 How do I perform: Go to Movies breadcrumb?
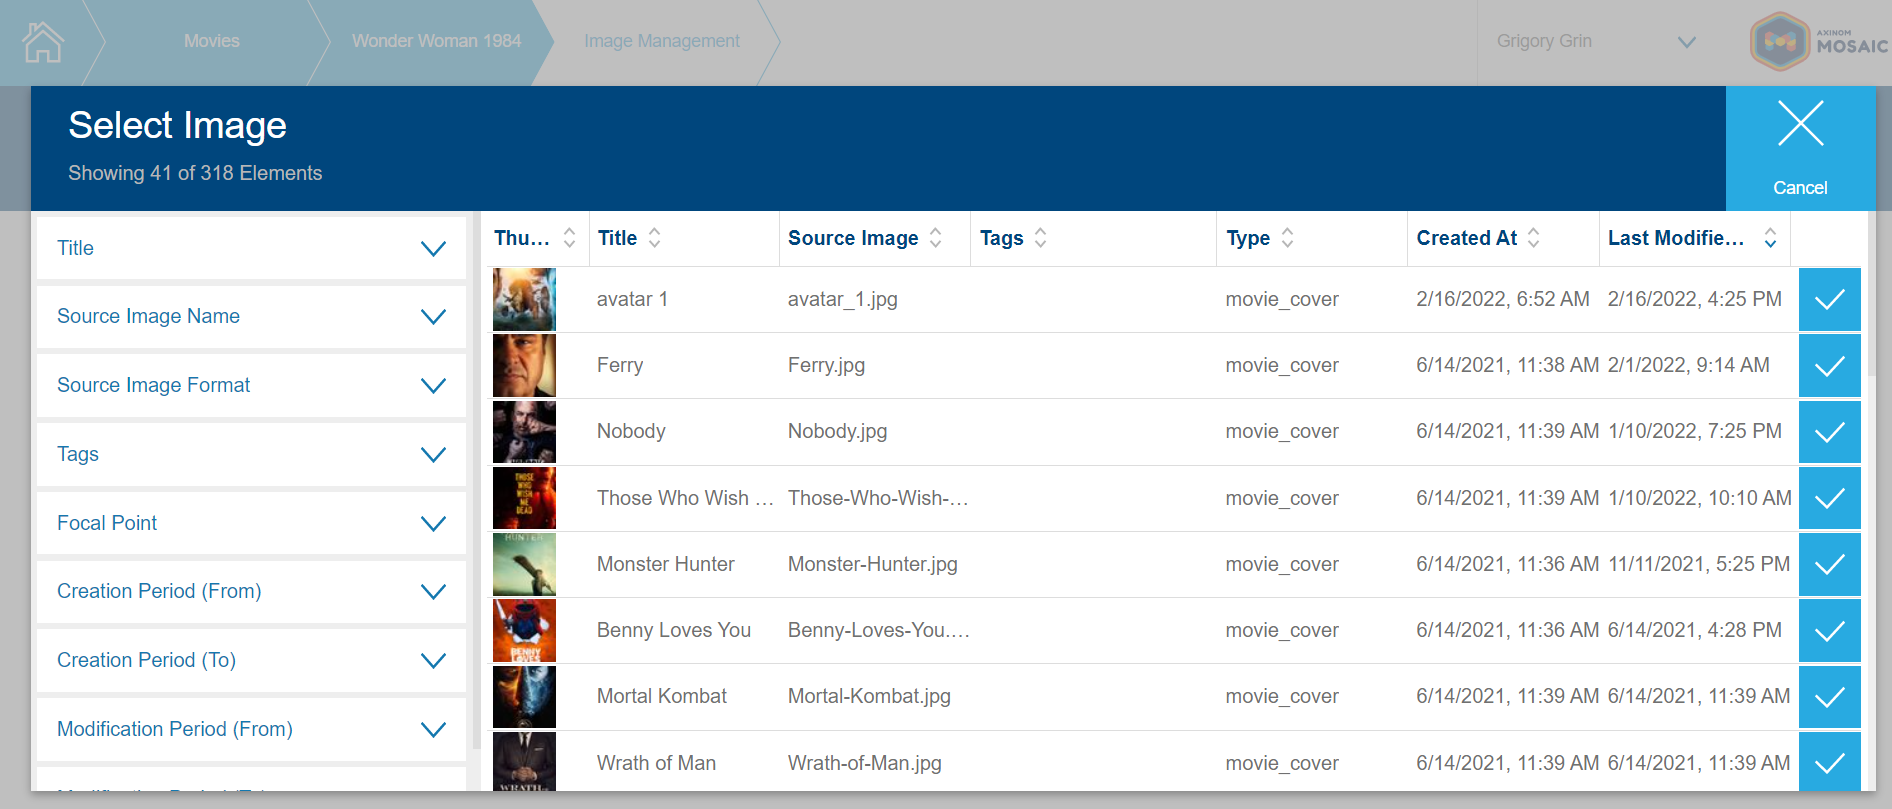pyautogui.click(x=211, y=42)
